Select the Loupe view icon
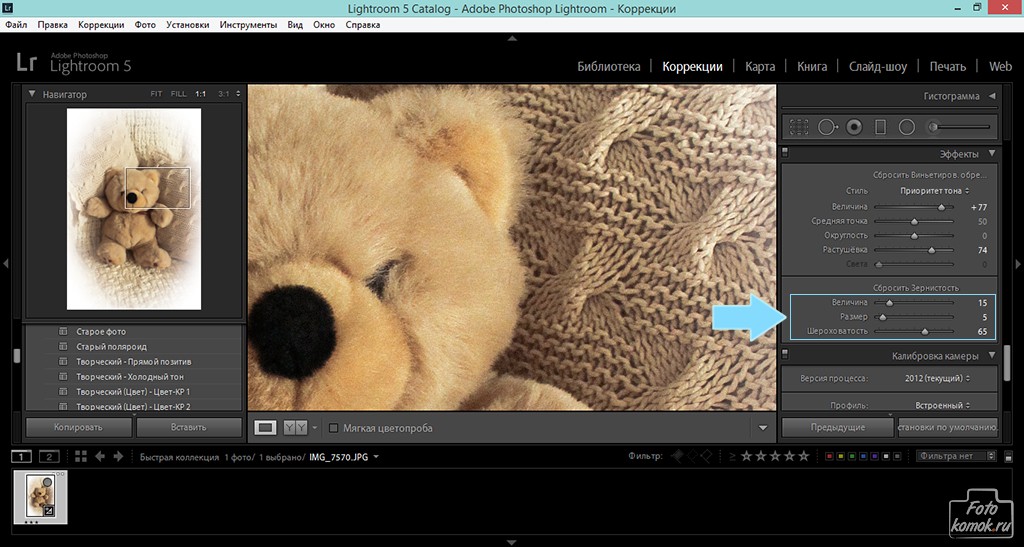 (265, 428)
